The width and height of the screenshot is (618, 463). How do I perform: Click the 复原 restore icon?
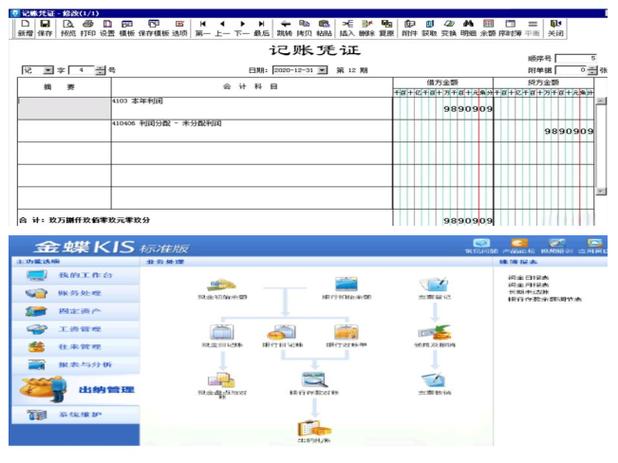pyautogui.click(x=387, y=28)
